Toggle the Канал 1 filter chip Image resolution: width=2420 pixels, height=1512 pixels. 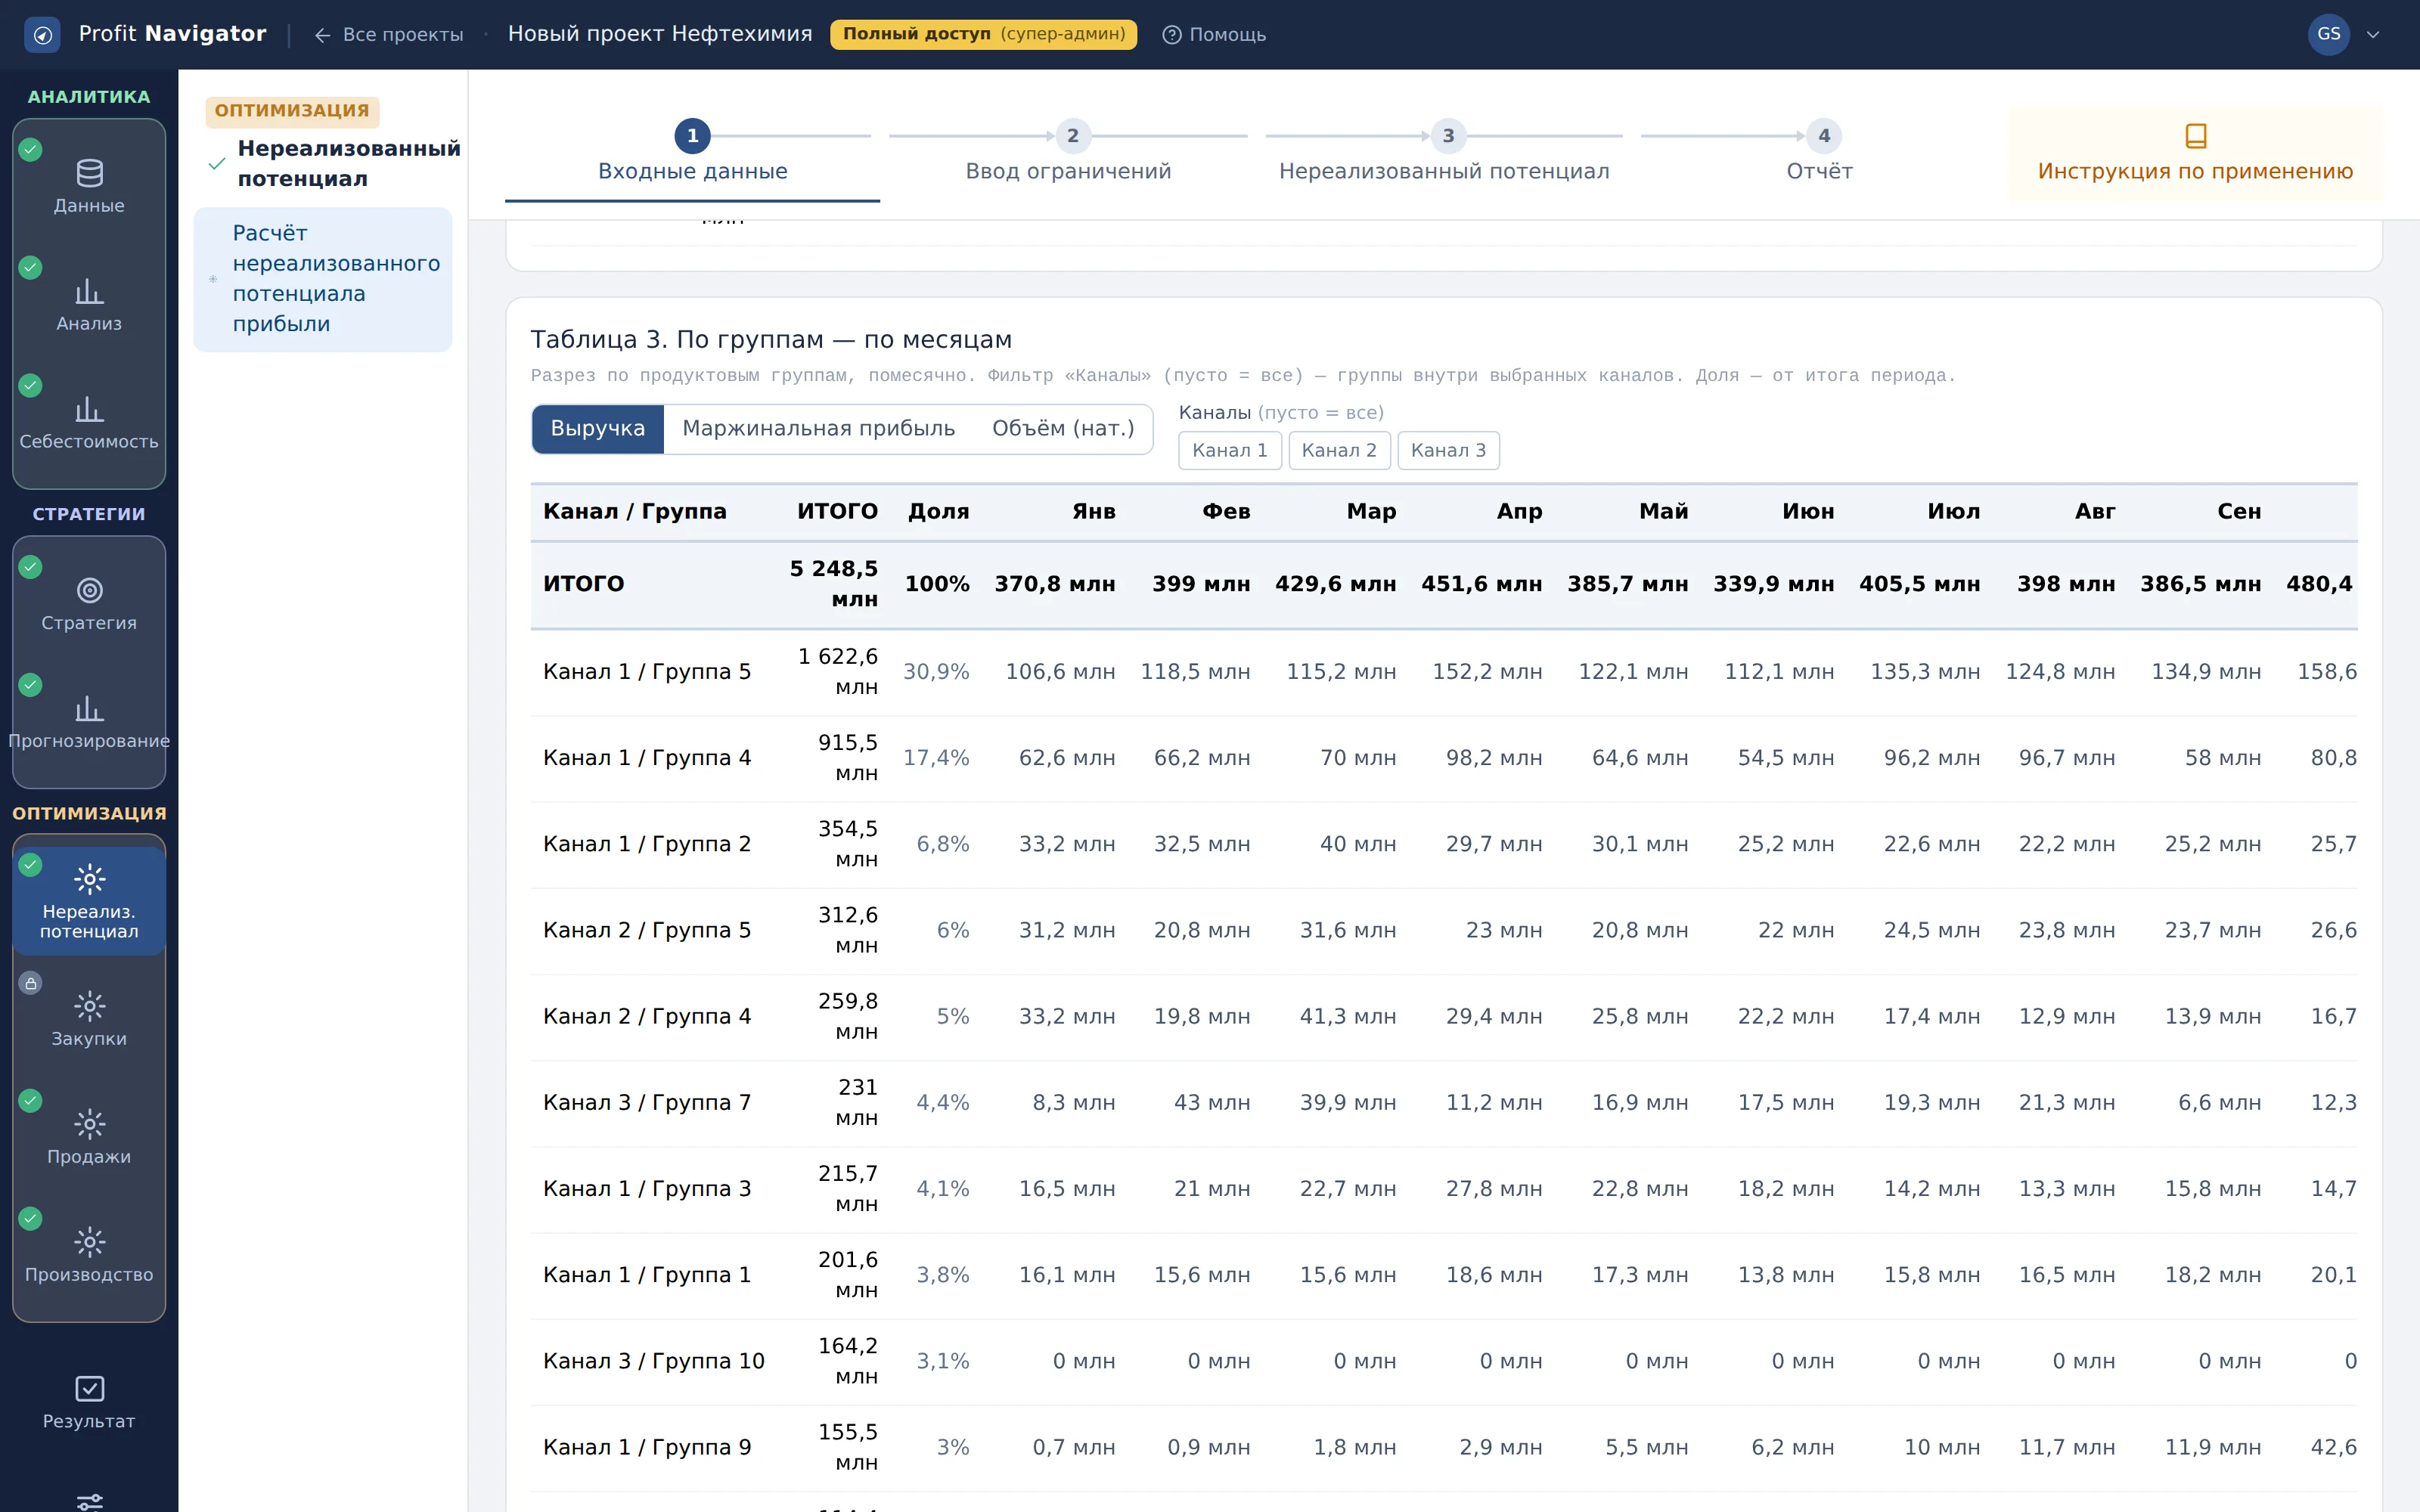1229,450
